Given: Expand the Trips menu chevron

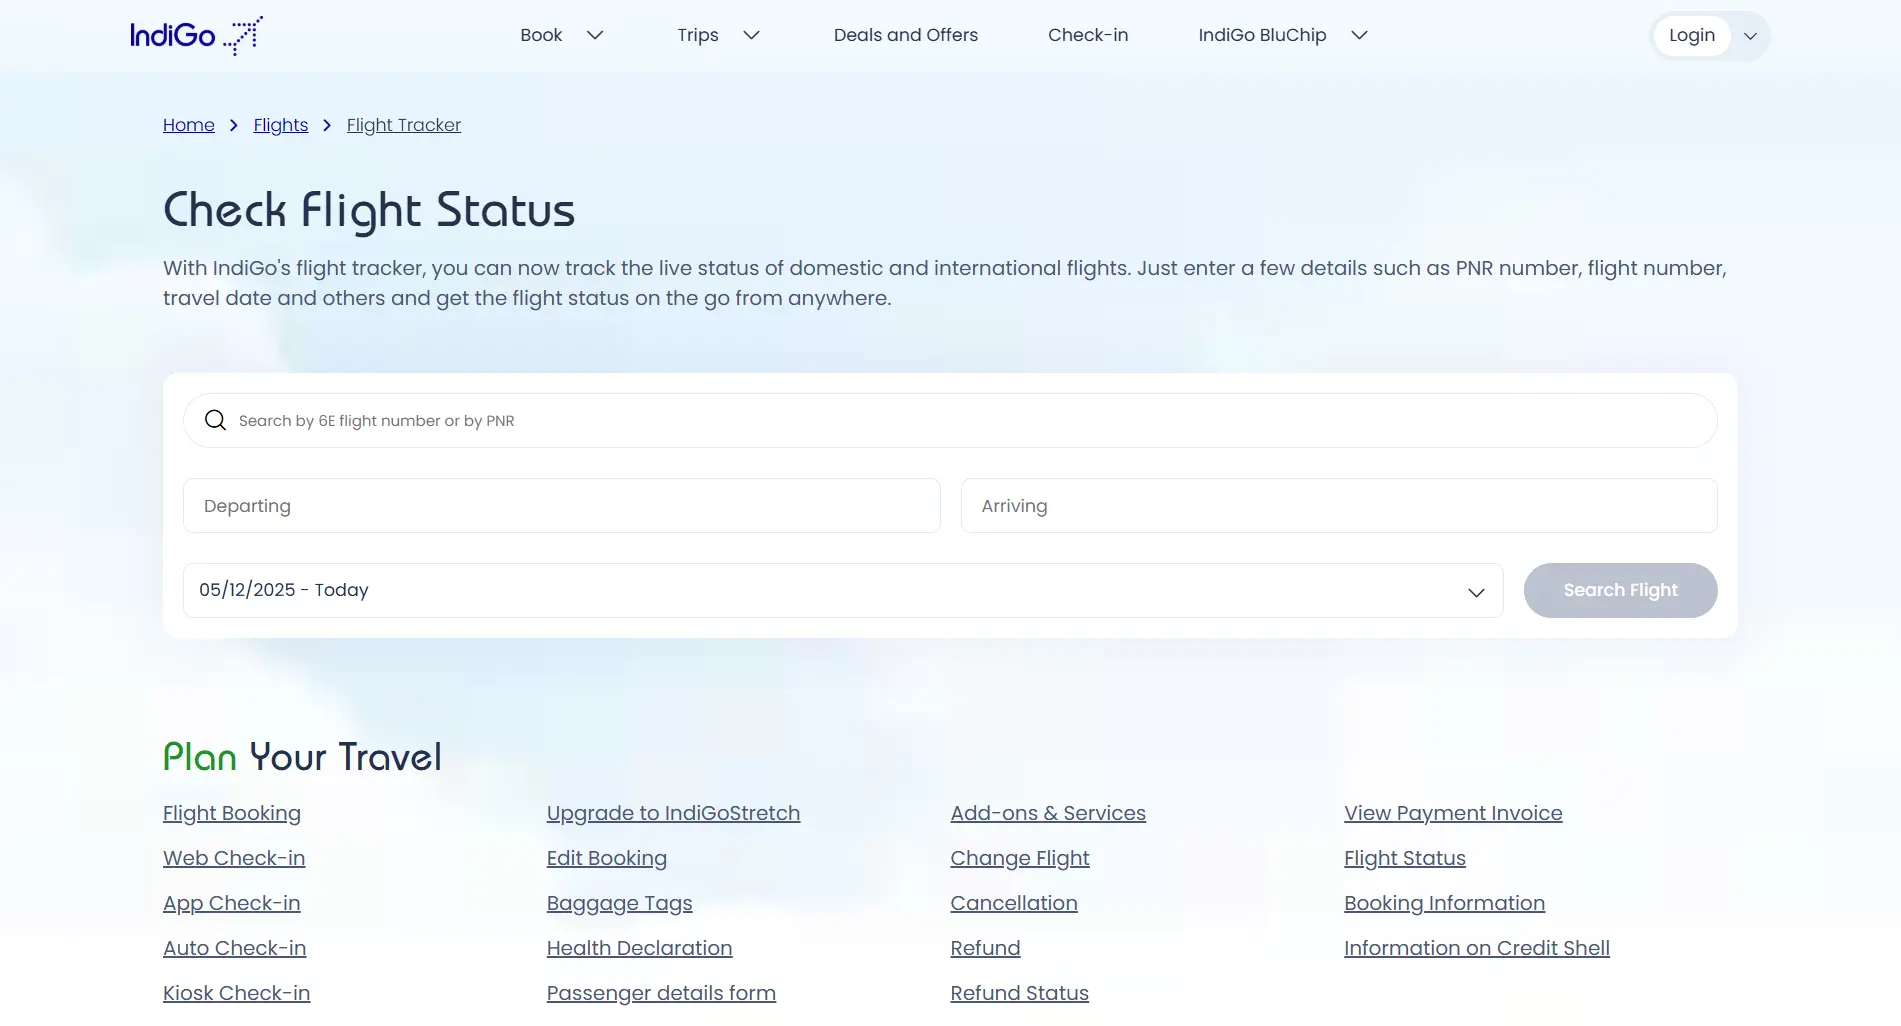Looking at the screenshot, I should tap(751, 35).
